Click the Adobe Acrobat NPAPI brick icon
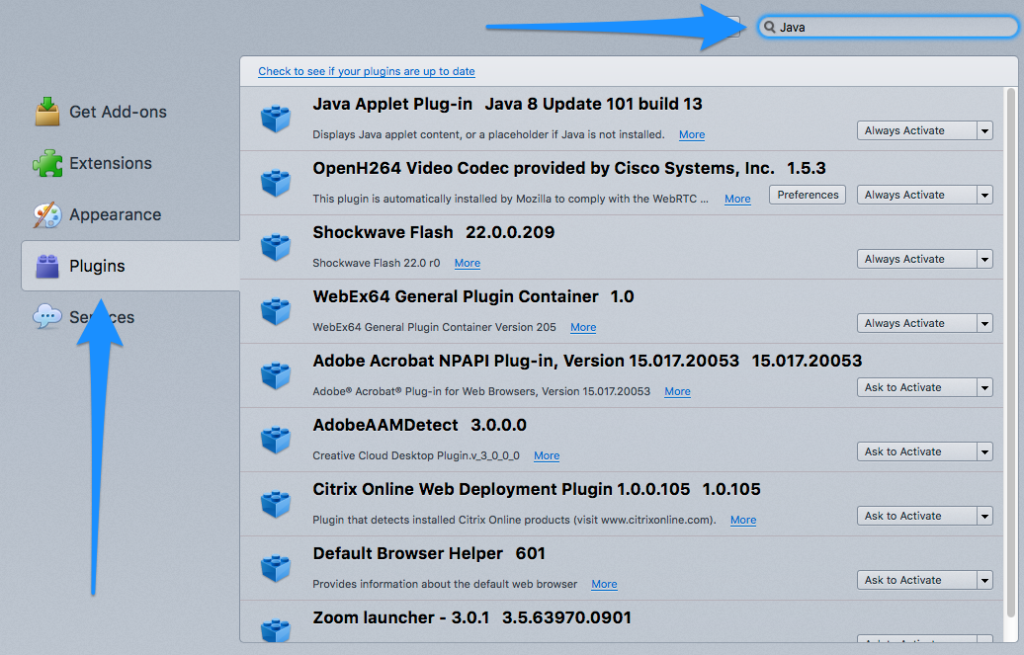Viewport: 1024px width, 655px height. click(x=276, y=375)
